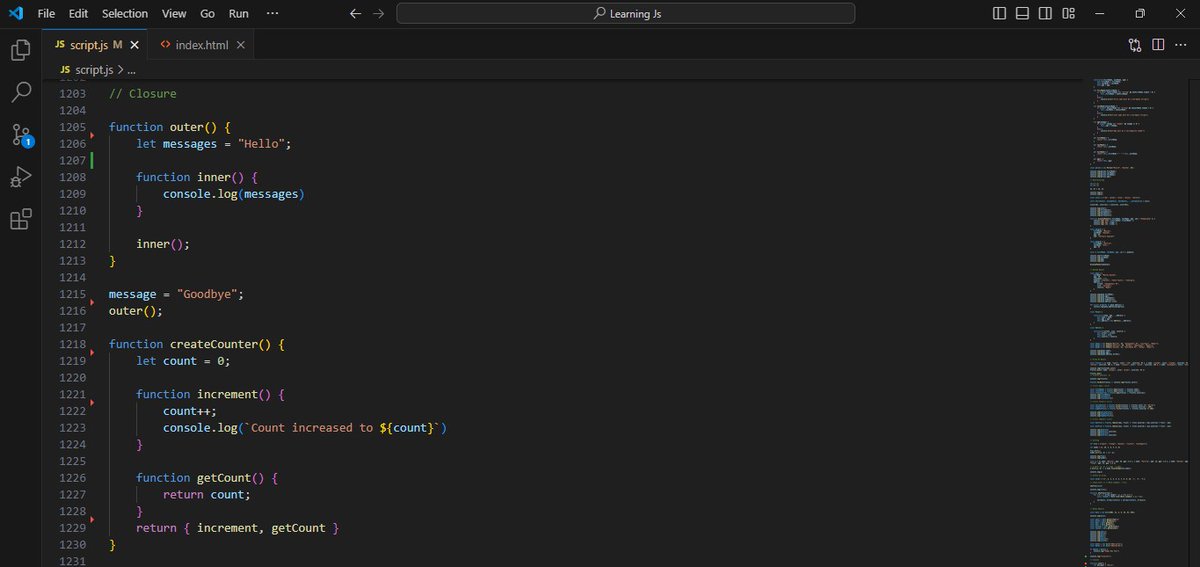Click the green added-line gutter bar at line 1207
This screenshot has height=567, width=1200.
[92, 160]
